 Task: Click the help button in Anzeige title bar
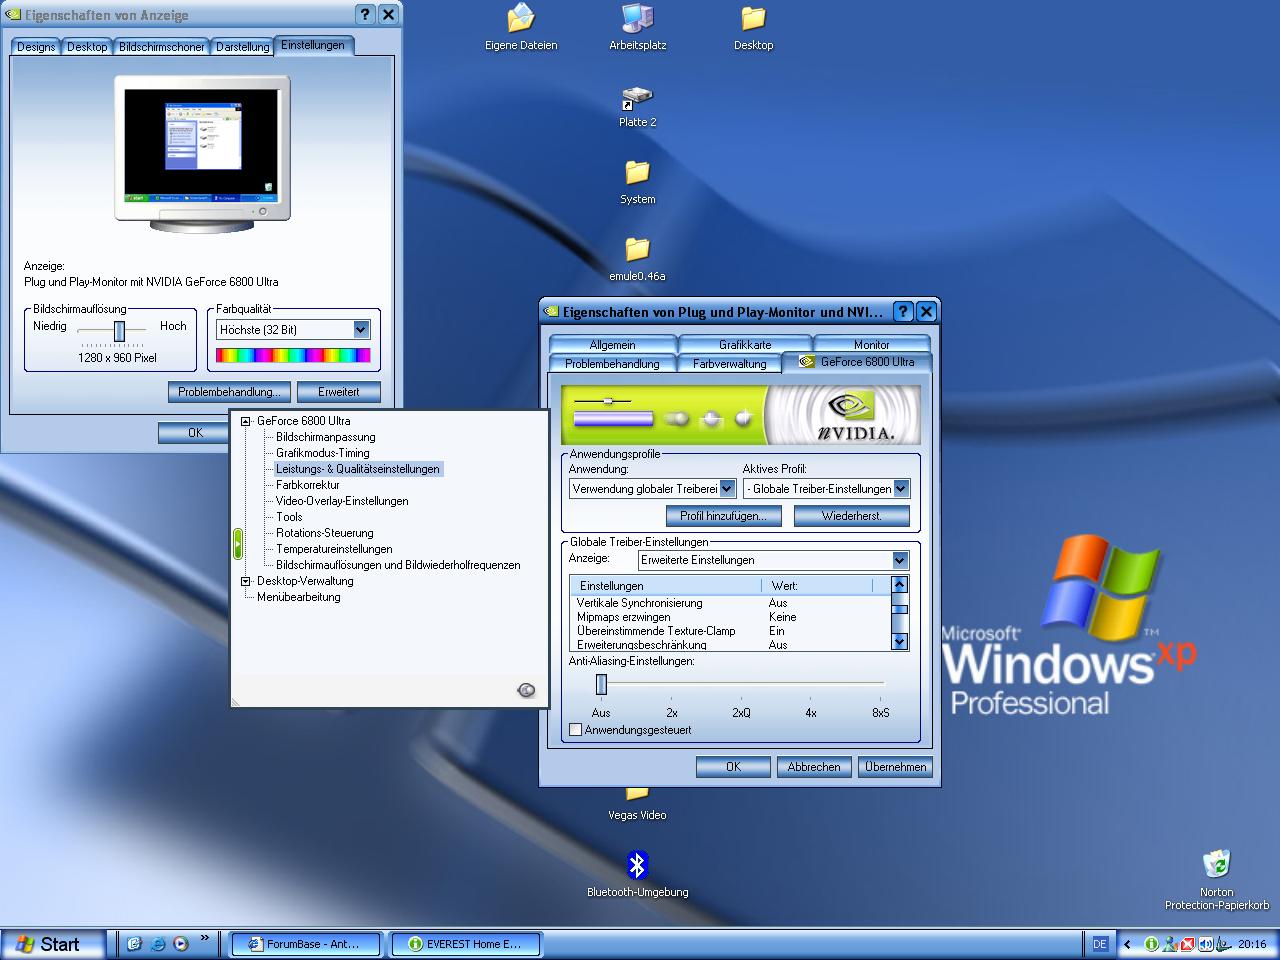click(x=365, y=14)
